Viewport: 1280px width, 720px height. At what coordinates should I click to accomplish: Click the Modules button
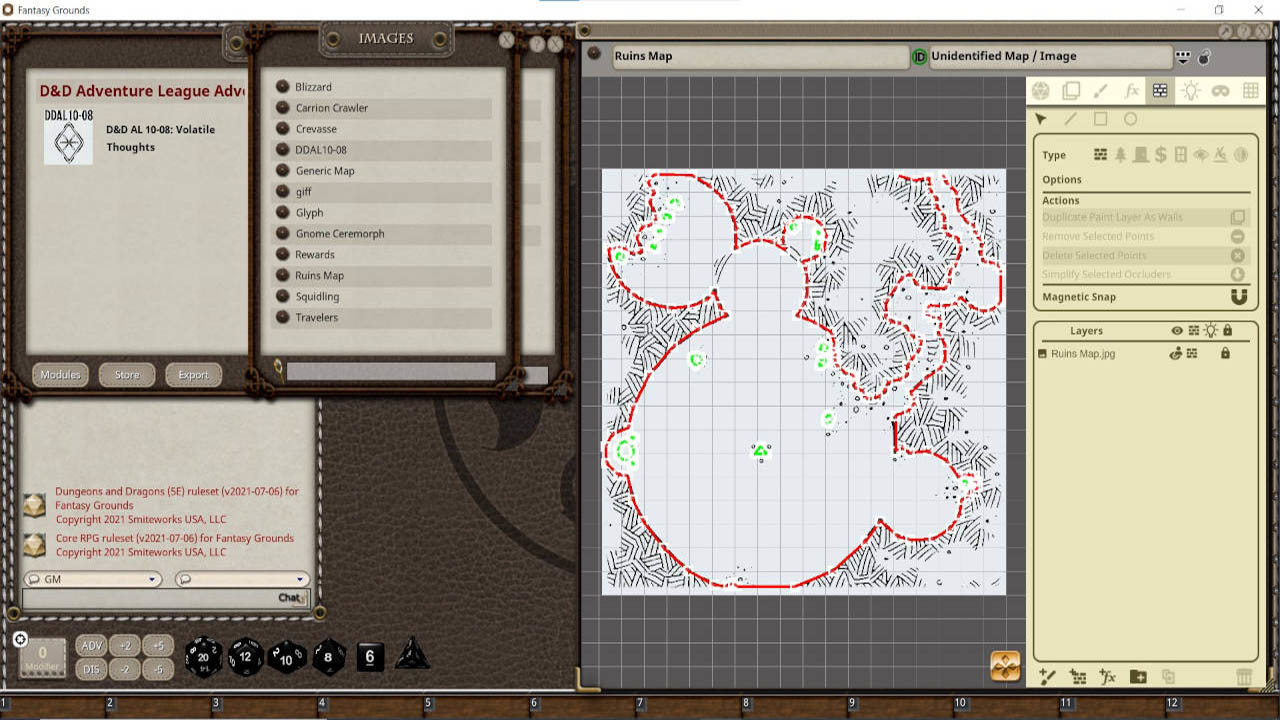pyautogui.click(x=60, y=375)
